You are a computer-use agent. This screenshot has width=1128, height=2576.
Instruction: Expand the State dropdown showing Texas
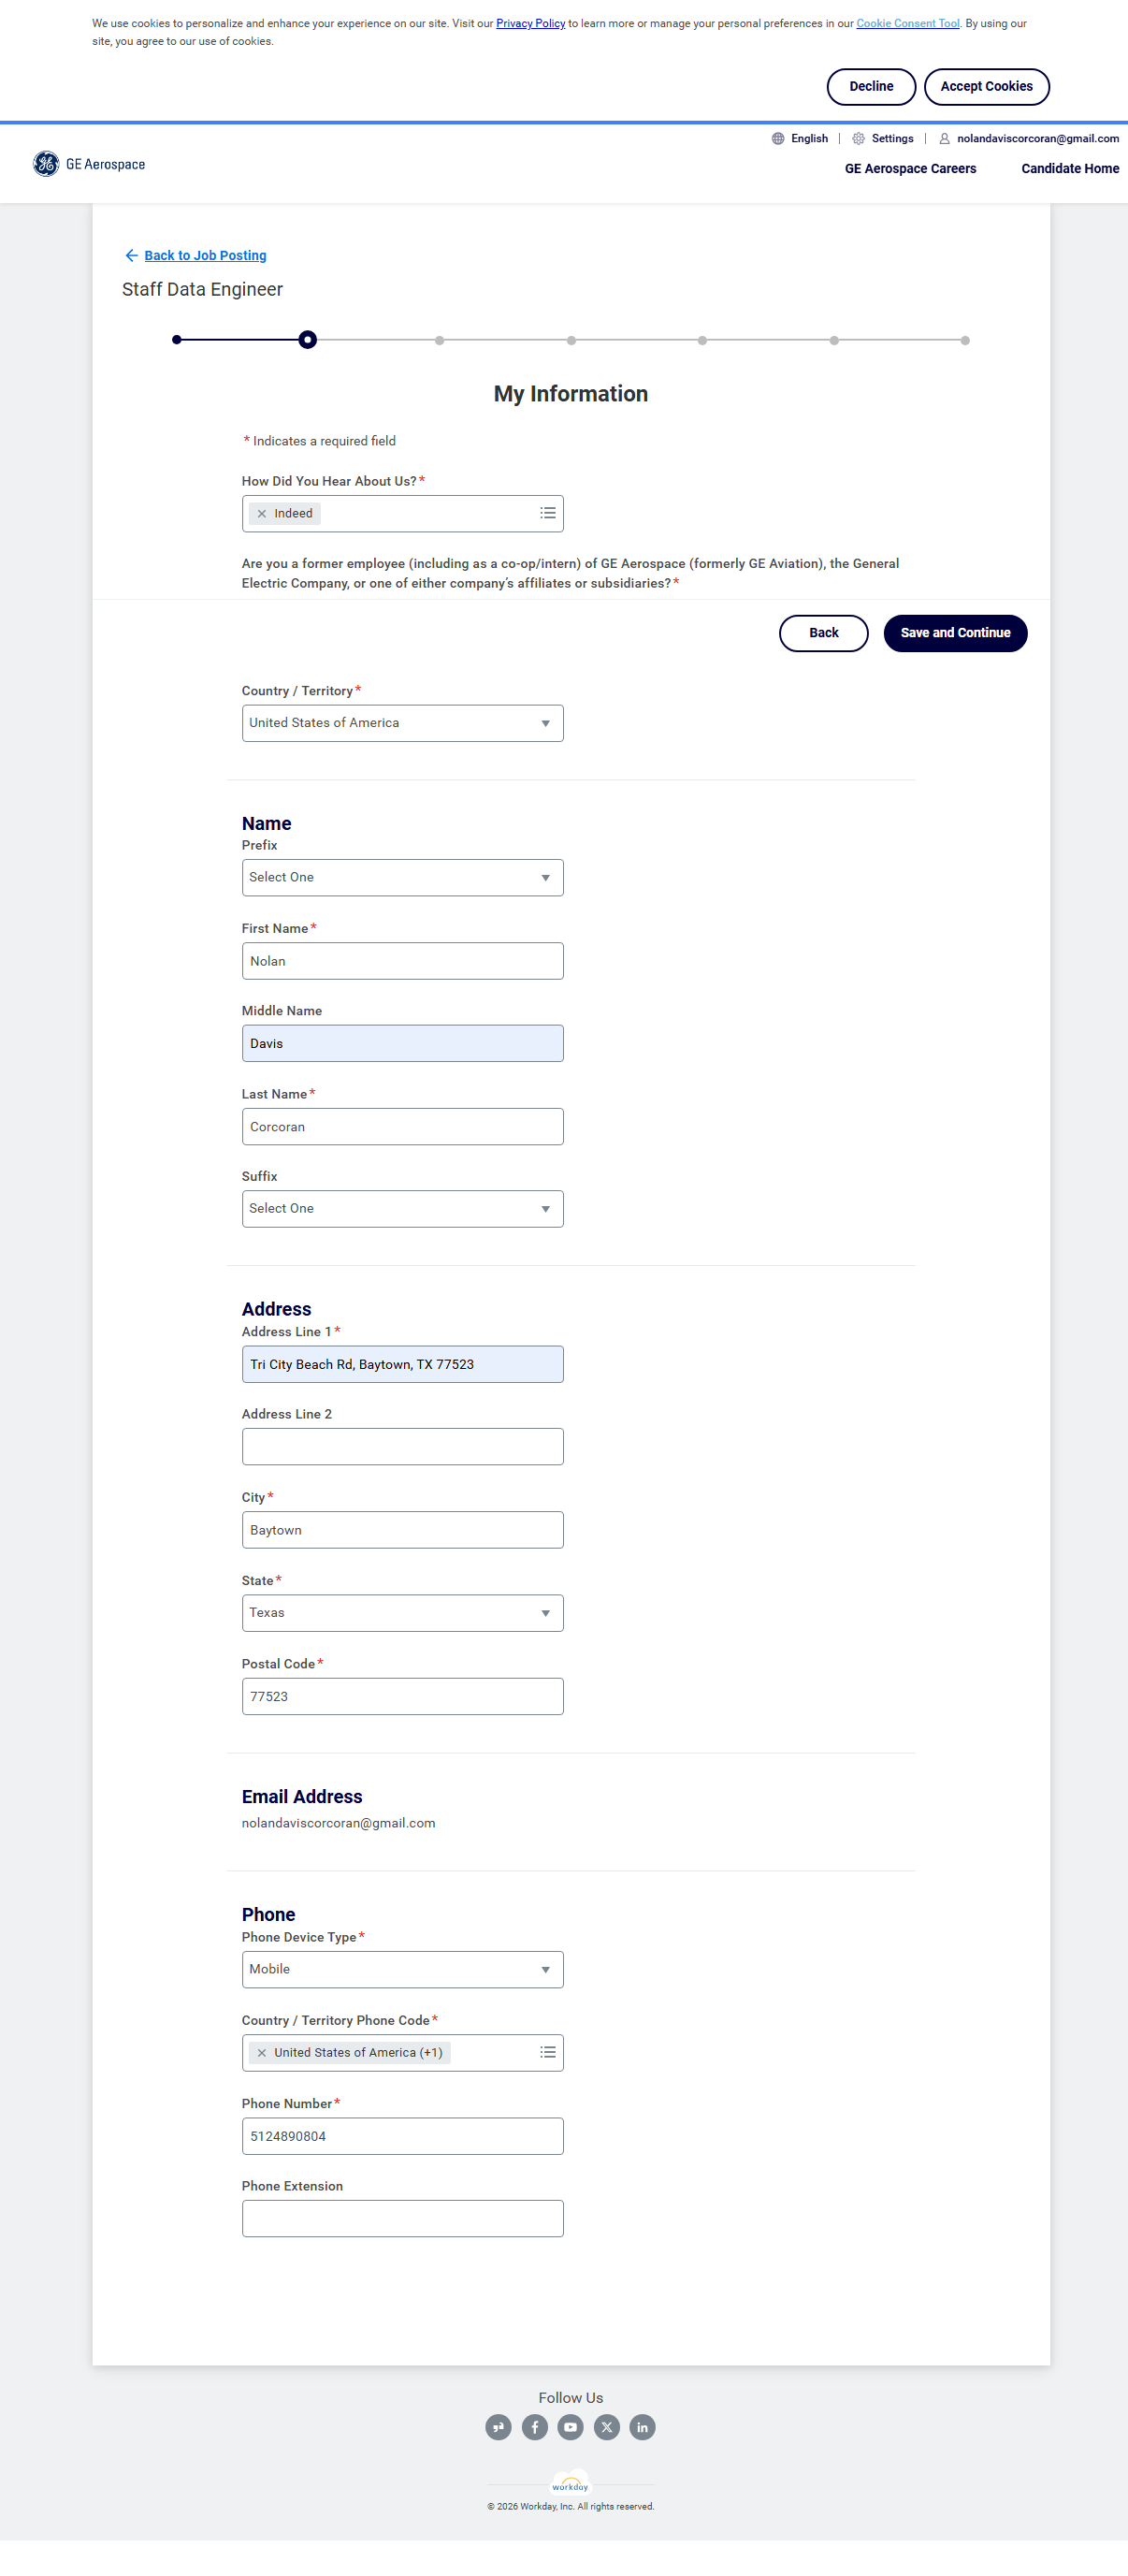402,1613
